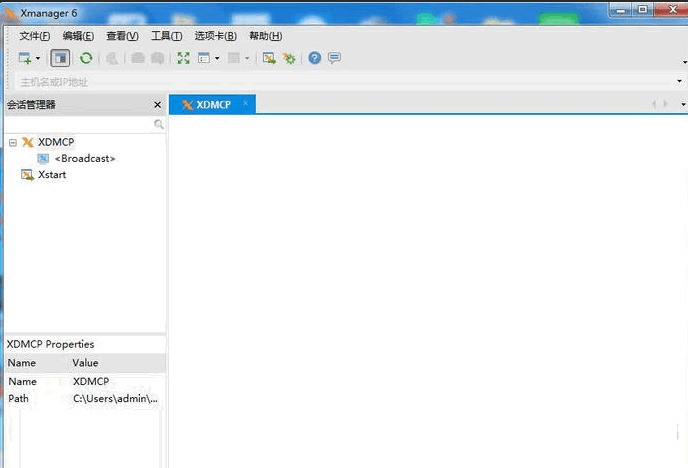Launch the Xstart toolbar icon
688x468 pixels.
pos(269,58)
